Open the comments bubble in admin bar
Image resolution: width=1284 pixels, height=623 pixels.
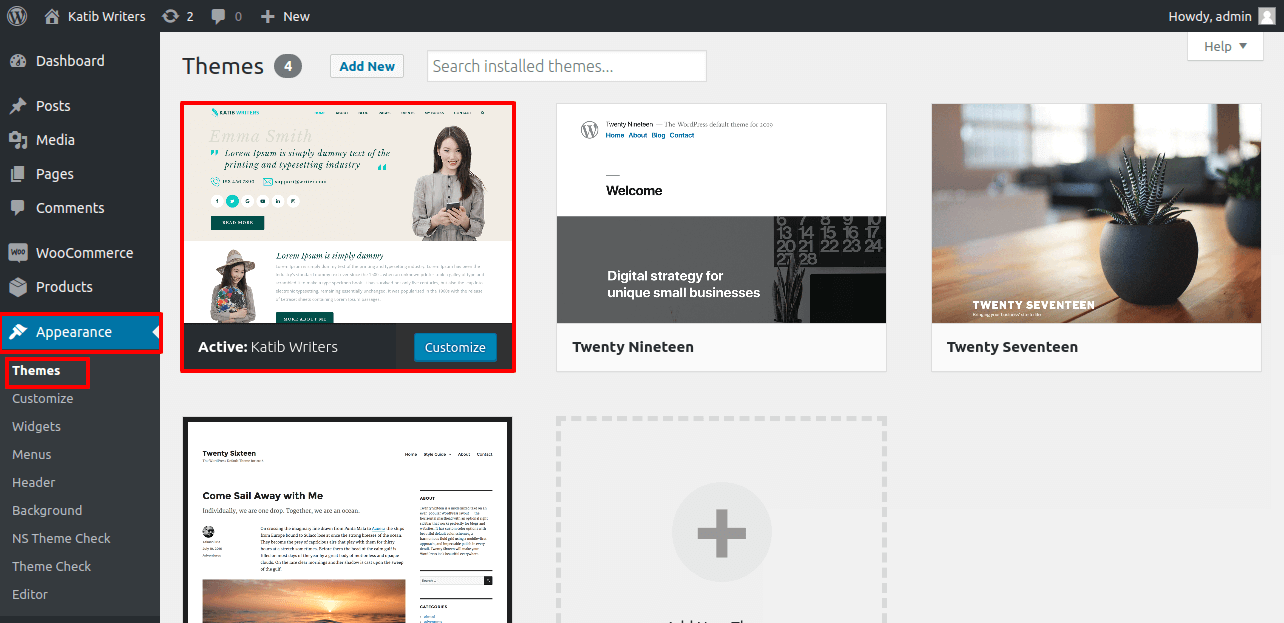pos(217,16)
